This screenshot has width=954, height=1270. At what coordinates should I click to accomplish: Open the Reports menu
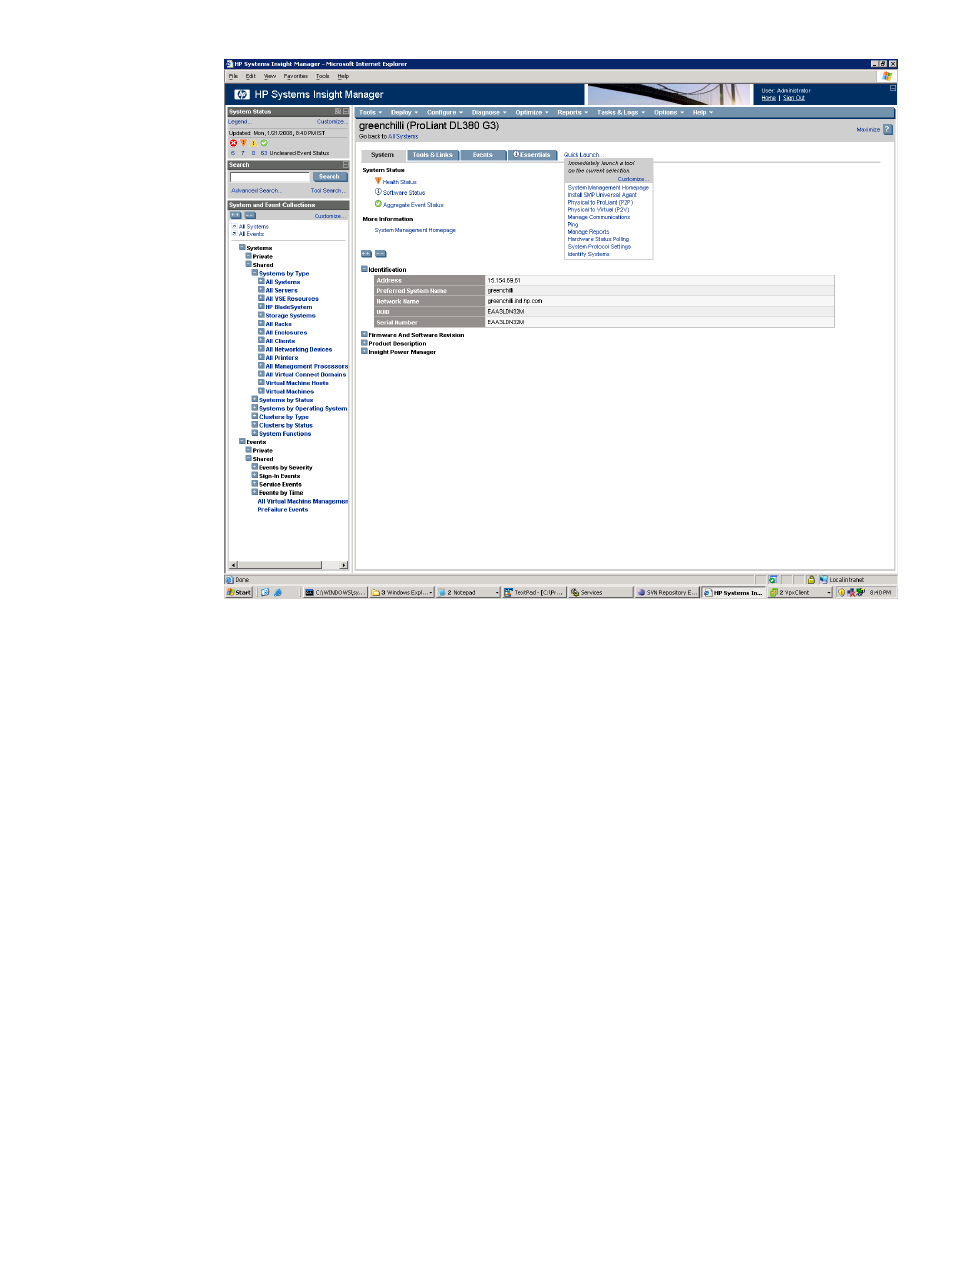click(572, 113)
